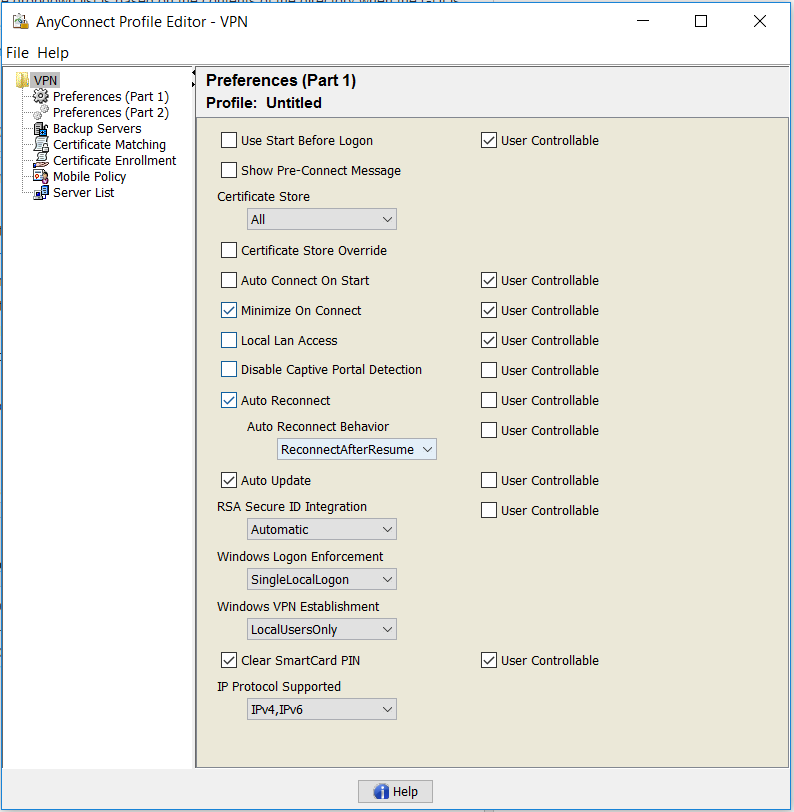Open the Help menu
Screen dimensions: 794x812
[53, 53]
